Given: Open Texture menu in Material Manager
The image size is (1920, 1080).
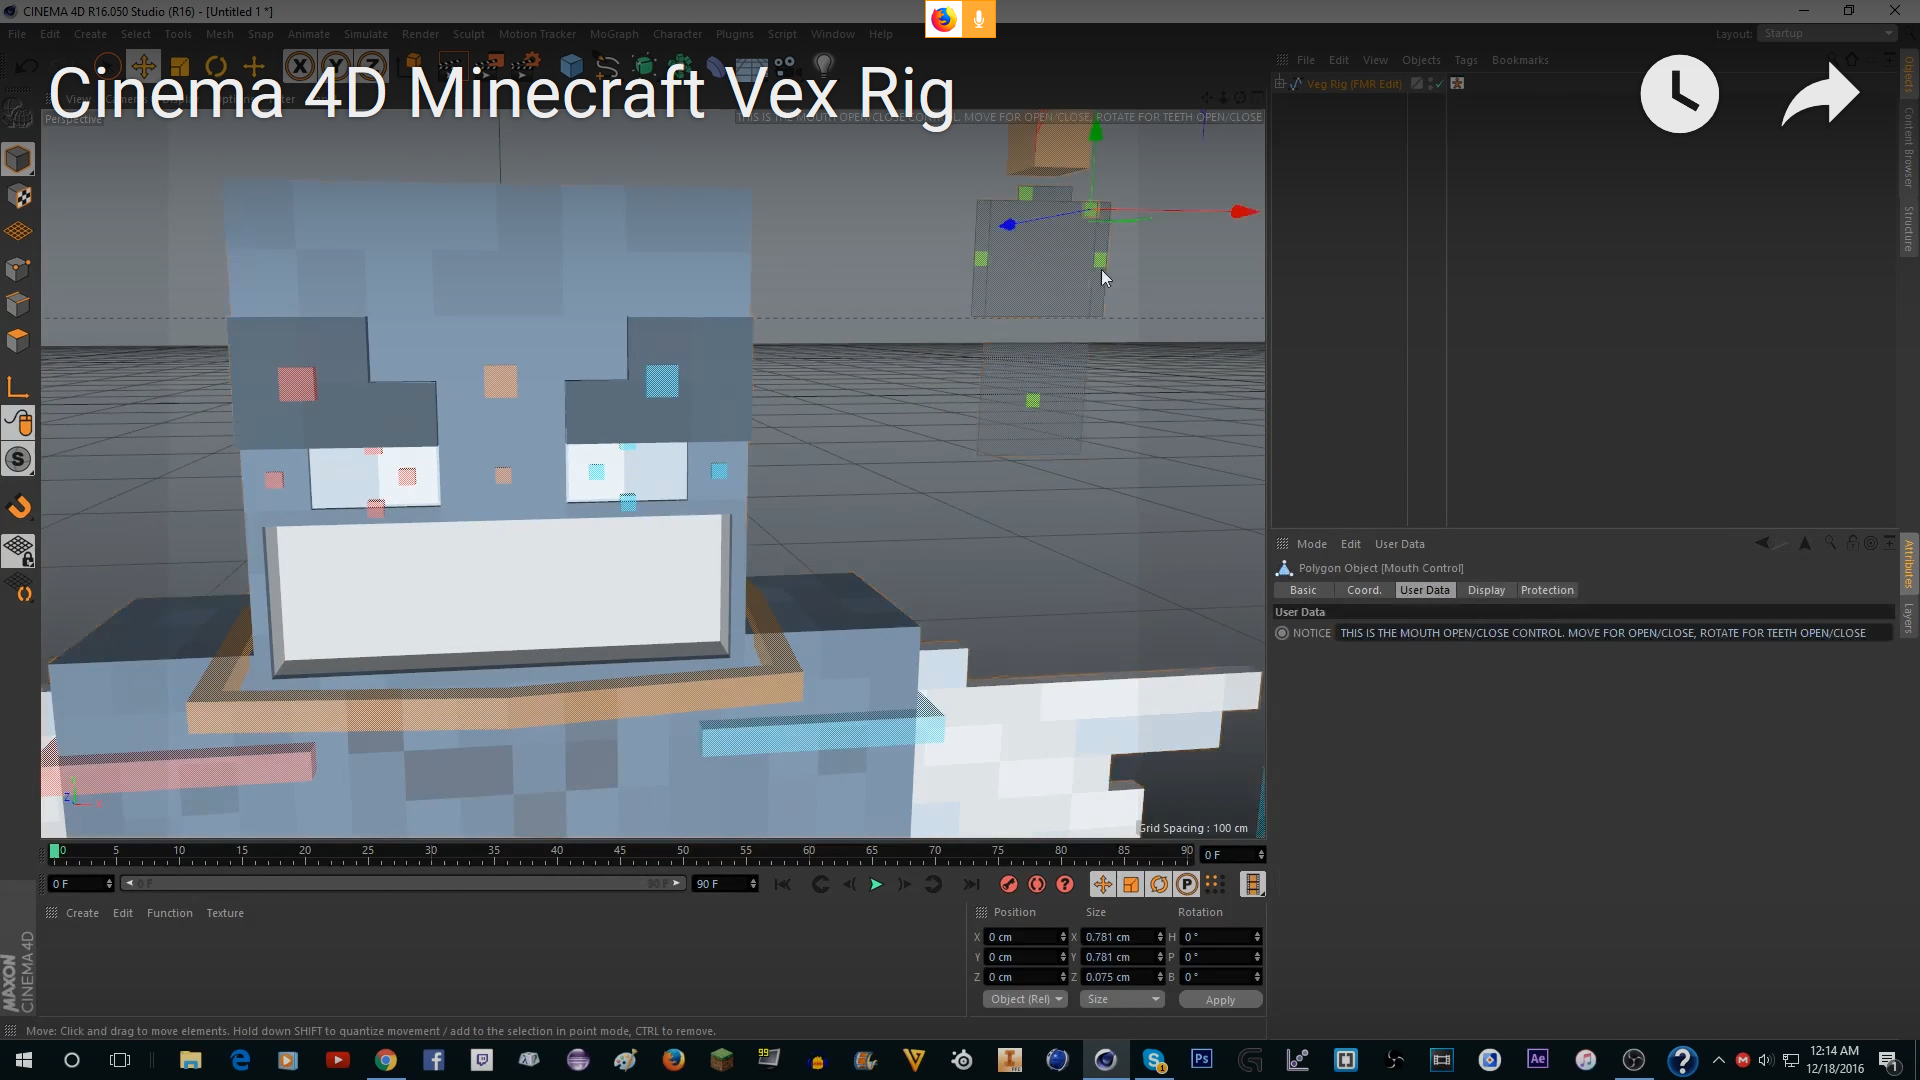Looking at the screenshot, I should (225, 913).
